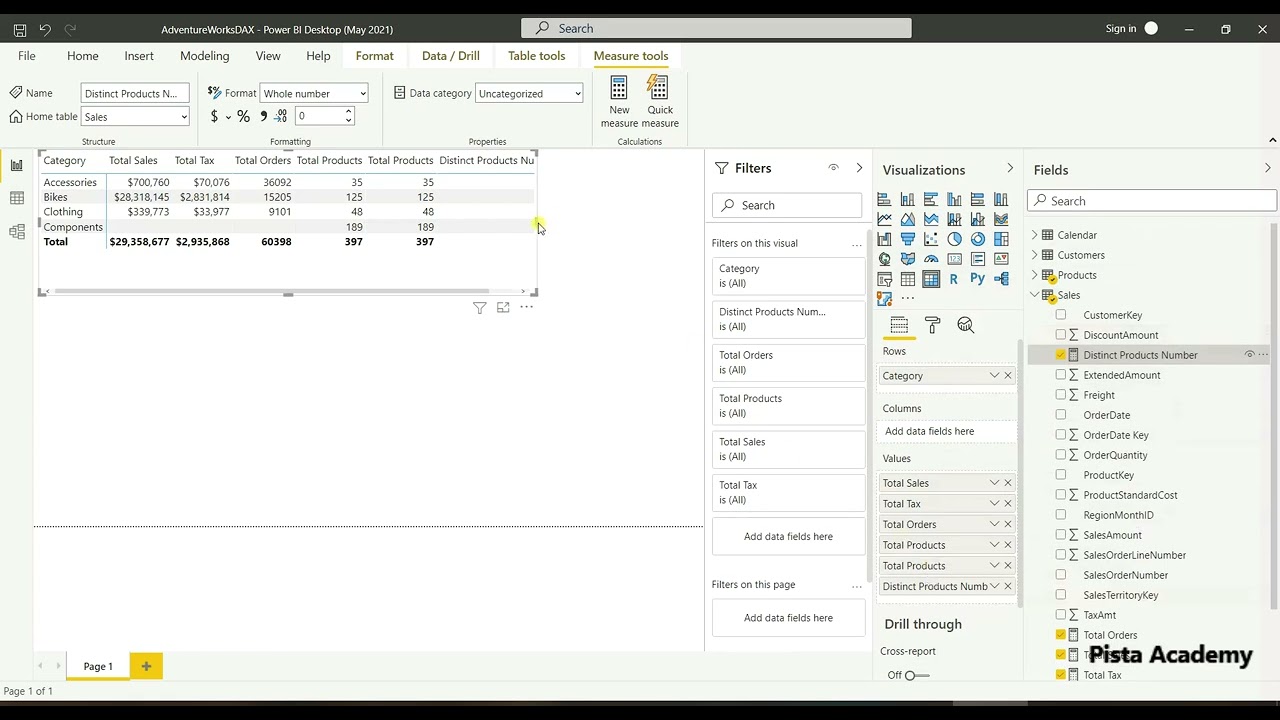Expand the Customers table
Viewport: 1280px width, 720px height.
tap(1035, 255)
